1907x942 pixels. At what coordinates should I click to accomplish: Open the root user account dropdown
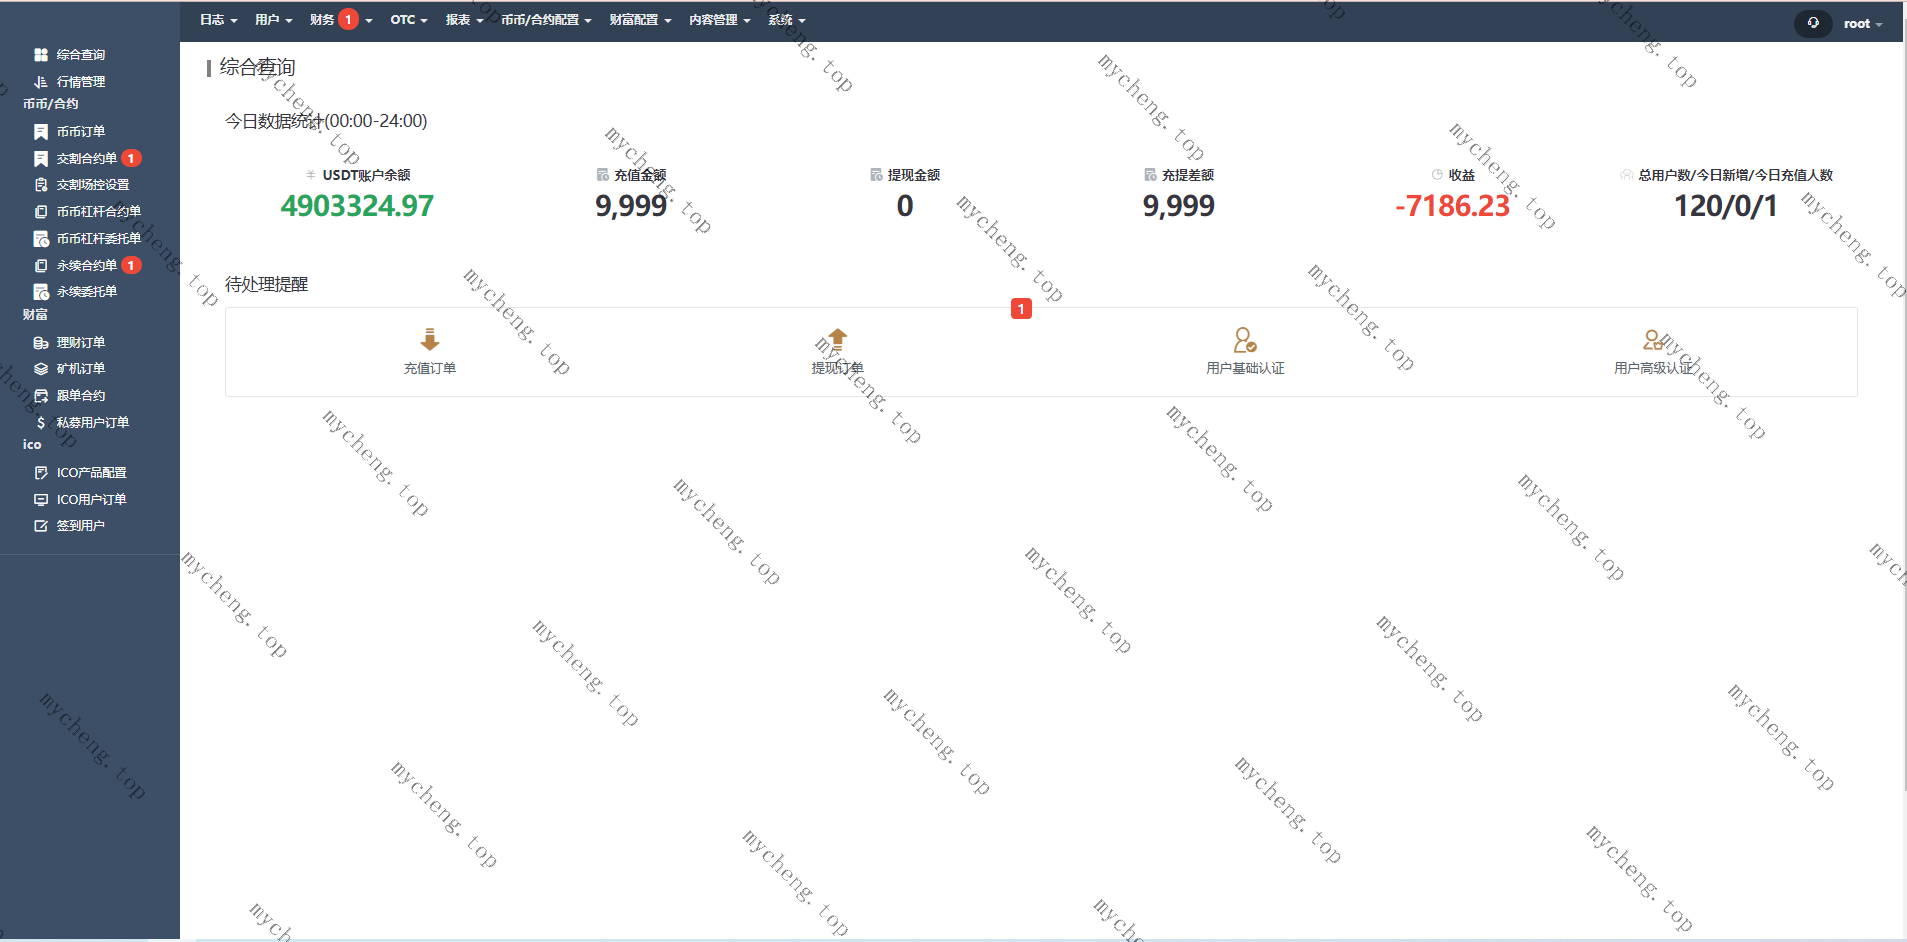pyautogui.click(x=1863, y=24)
